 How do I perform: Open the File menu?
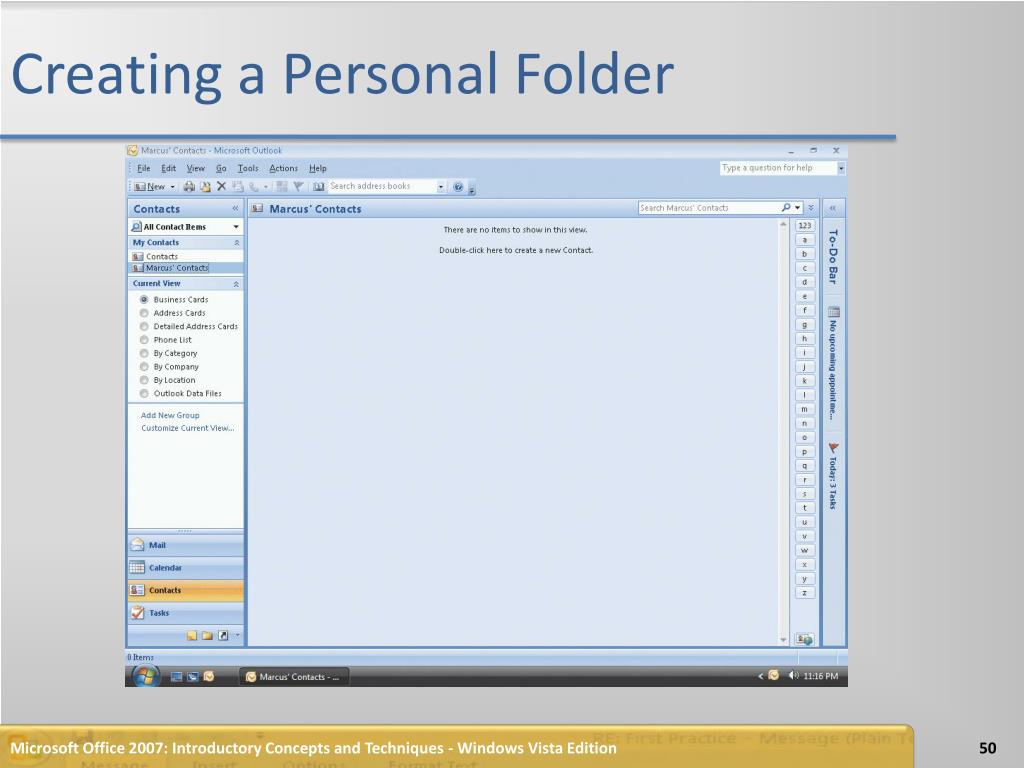tap(144, 168)
